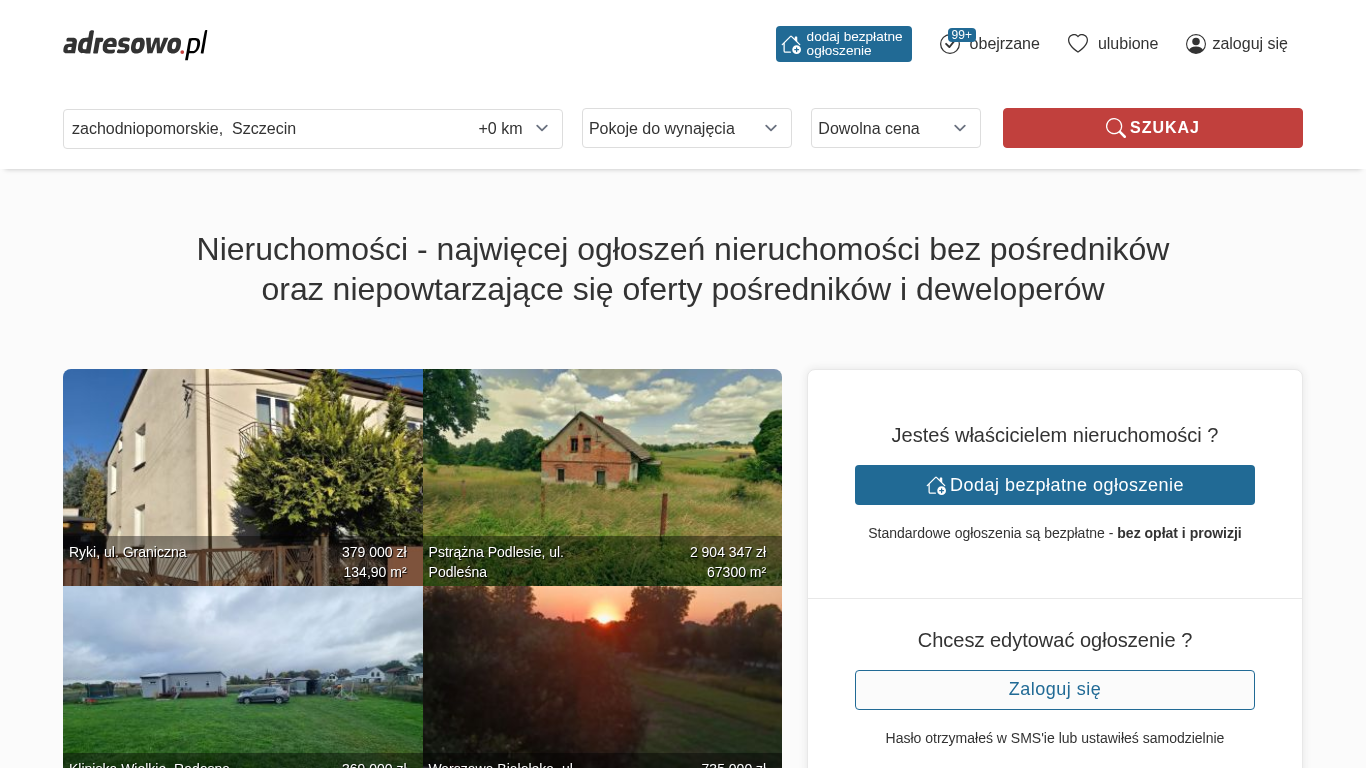Open the listing with grey house and car
1366x768 pixels.
point(242,670)
